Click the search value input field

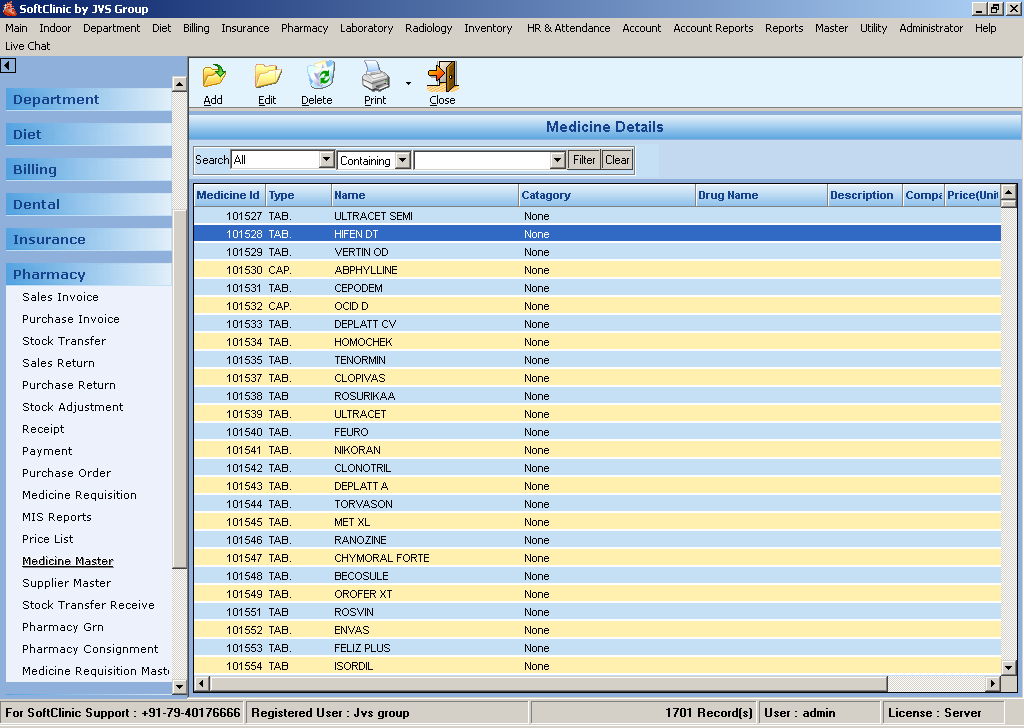482,160
